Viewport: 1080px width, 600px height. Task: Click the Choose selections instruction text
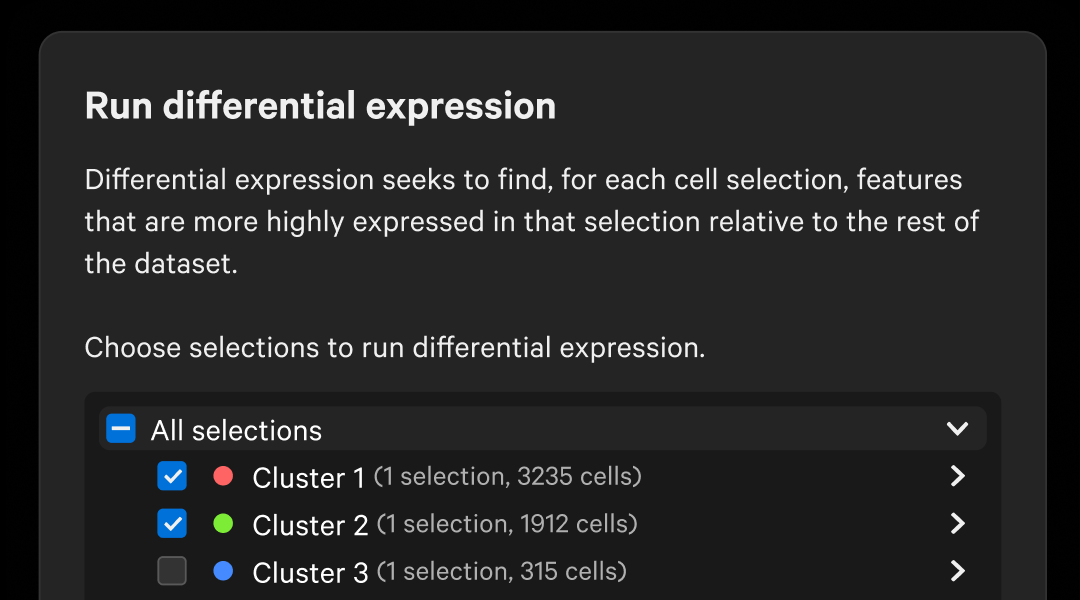tap(395, 348)
